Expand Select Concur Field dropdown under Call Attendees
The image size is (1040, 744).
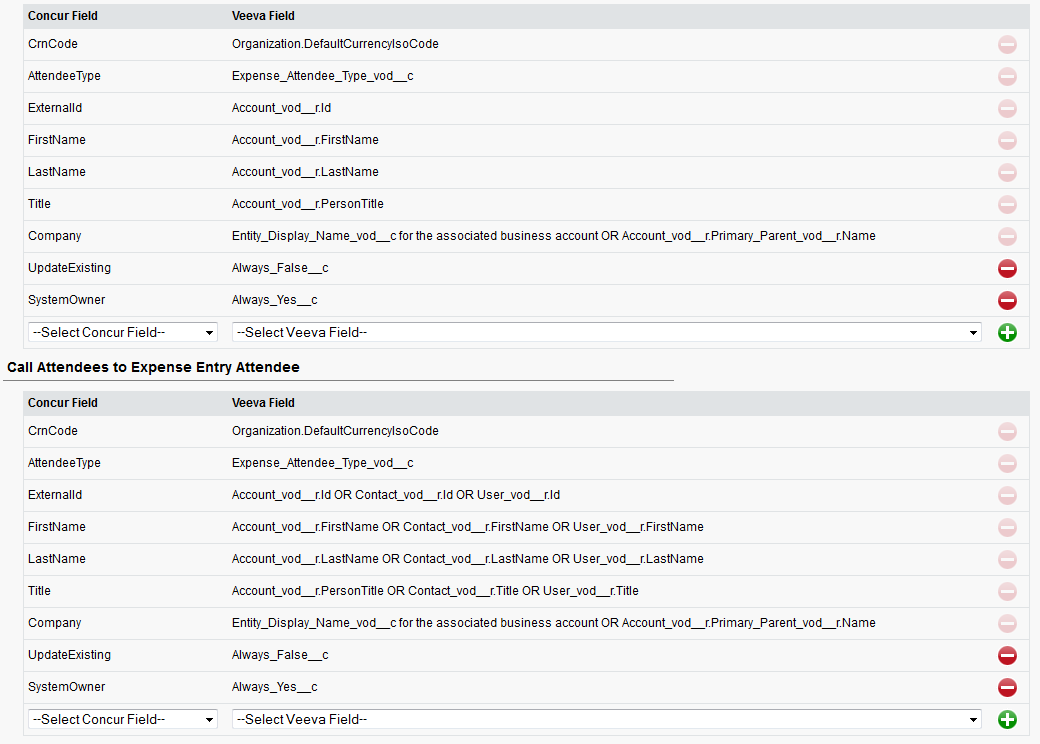click(x=123, y=719)
